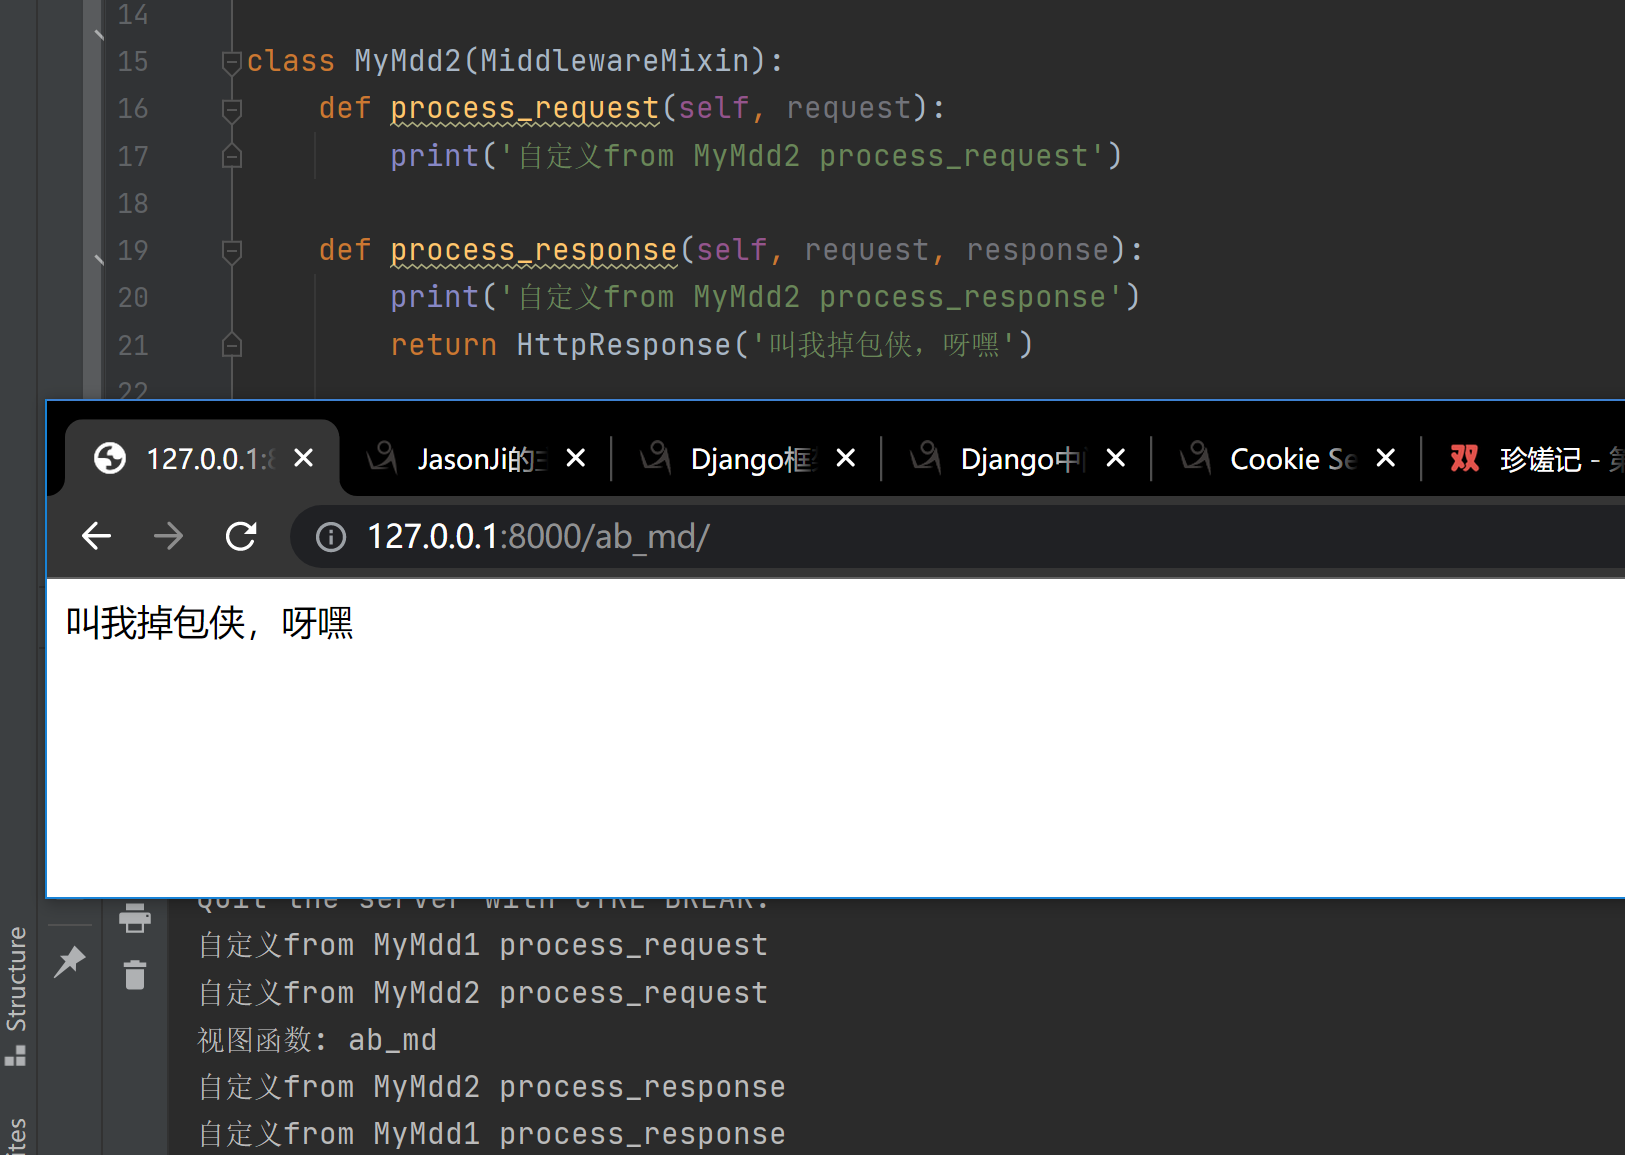The height and width of the screenshot is (1155, 1625).
Task: Collapse process_request fold marker on line 16
Action: click(x=232, y=110)
